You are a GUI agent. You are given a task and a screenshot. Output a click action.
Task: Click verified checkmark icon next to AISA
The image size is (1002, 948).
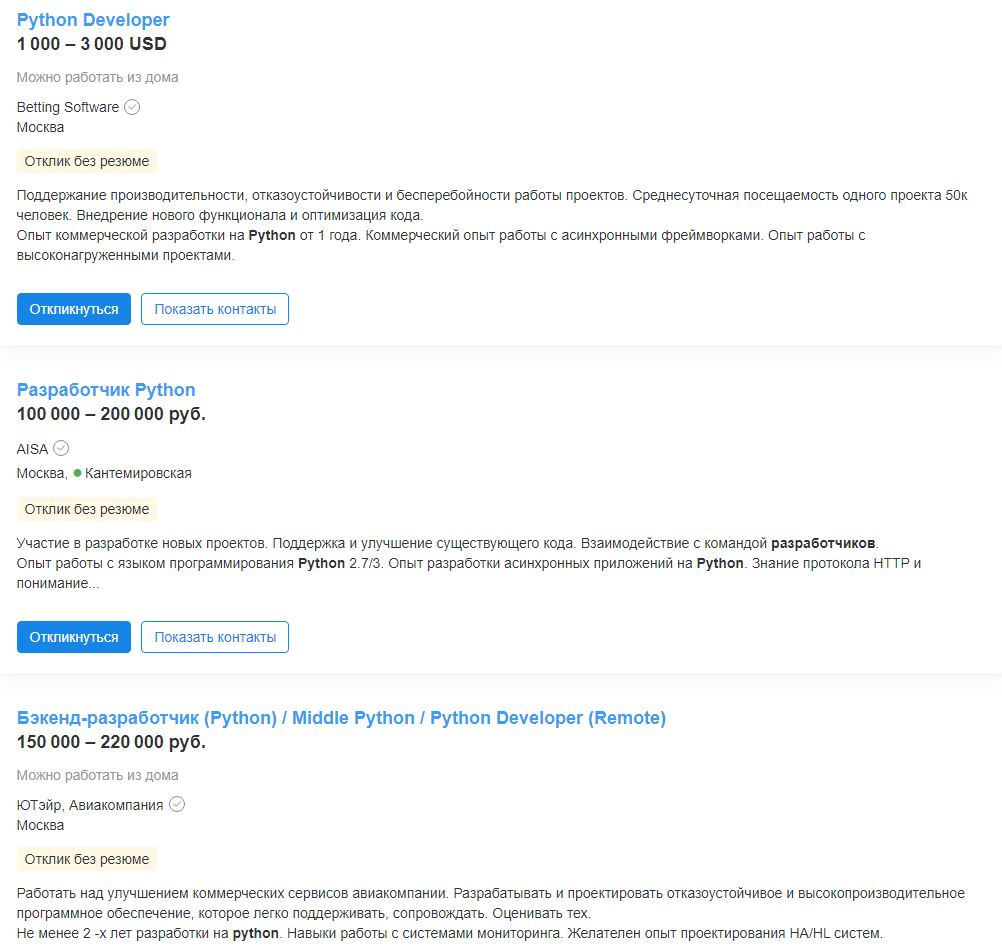[x=61, y=448]
